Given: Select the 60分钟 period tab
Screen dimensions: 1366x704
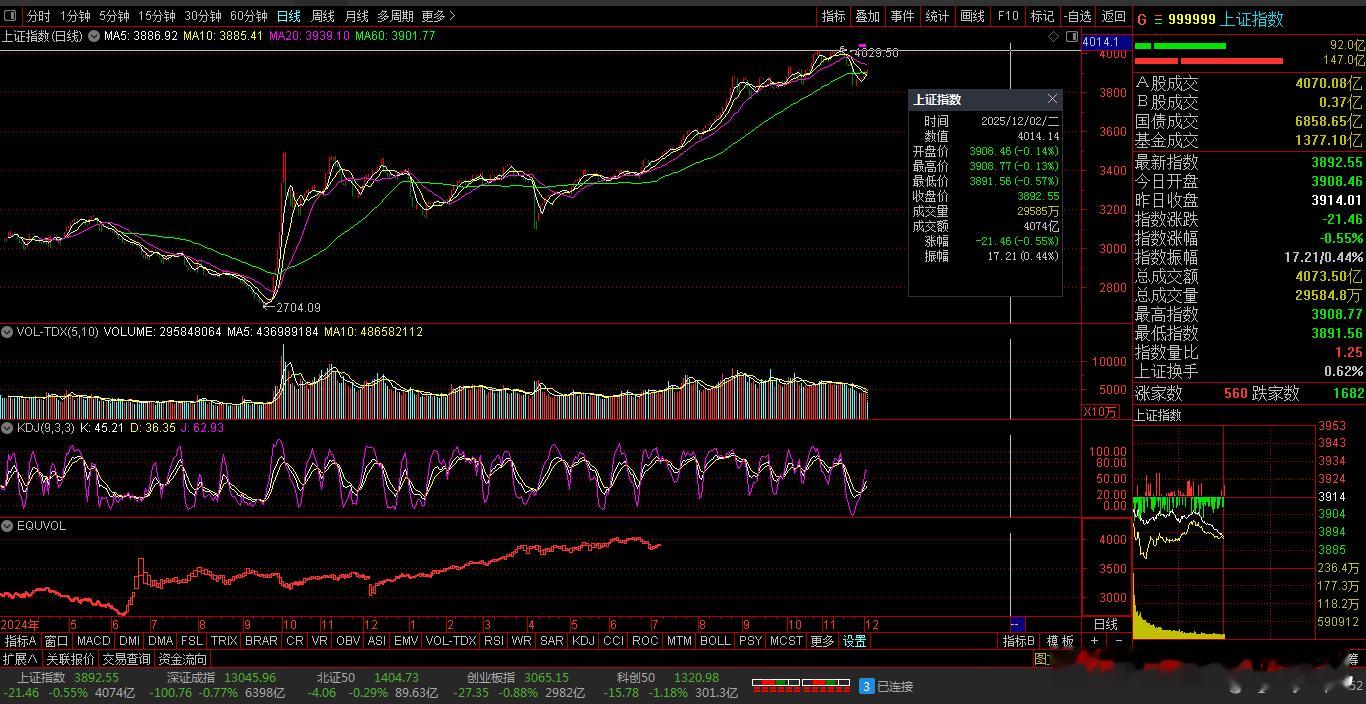Looking at the screenshot, I should (249, 16).
